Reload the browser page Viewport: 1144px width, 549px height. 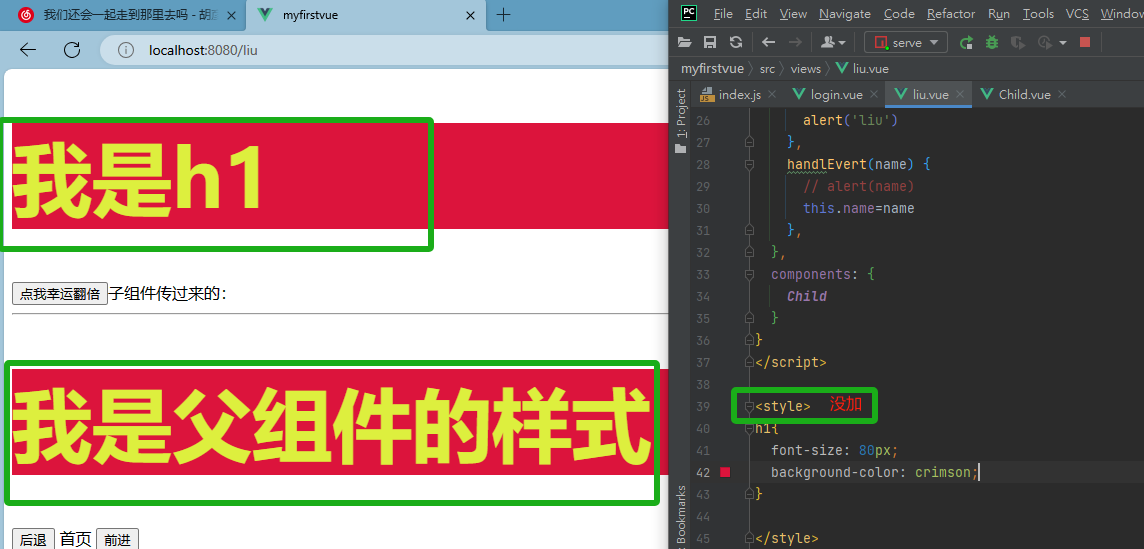(x=72, y=50)
